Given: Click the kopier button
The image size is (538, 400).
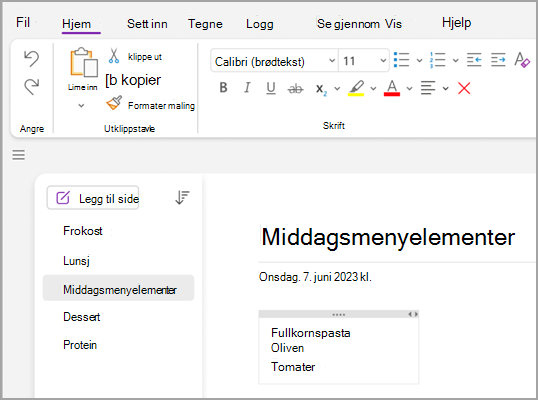Looking at the screenshot, I should click(133, 80).
